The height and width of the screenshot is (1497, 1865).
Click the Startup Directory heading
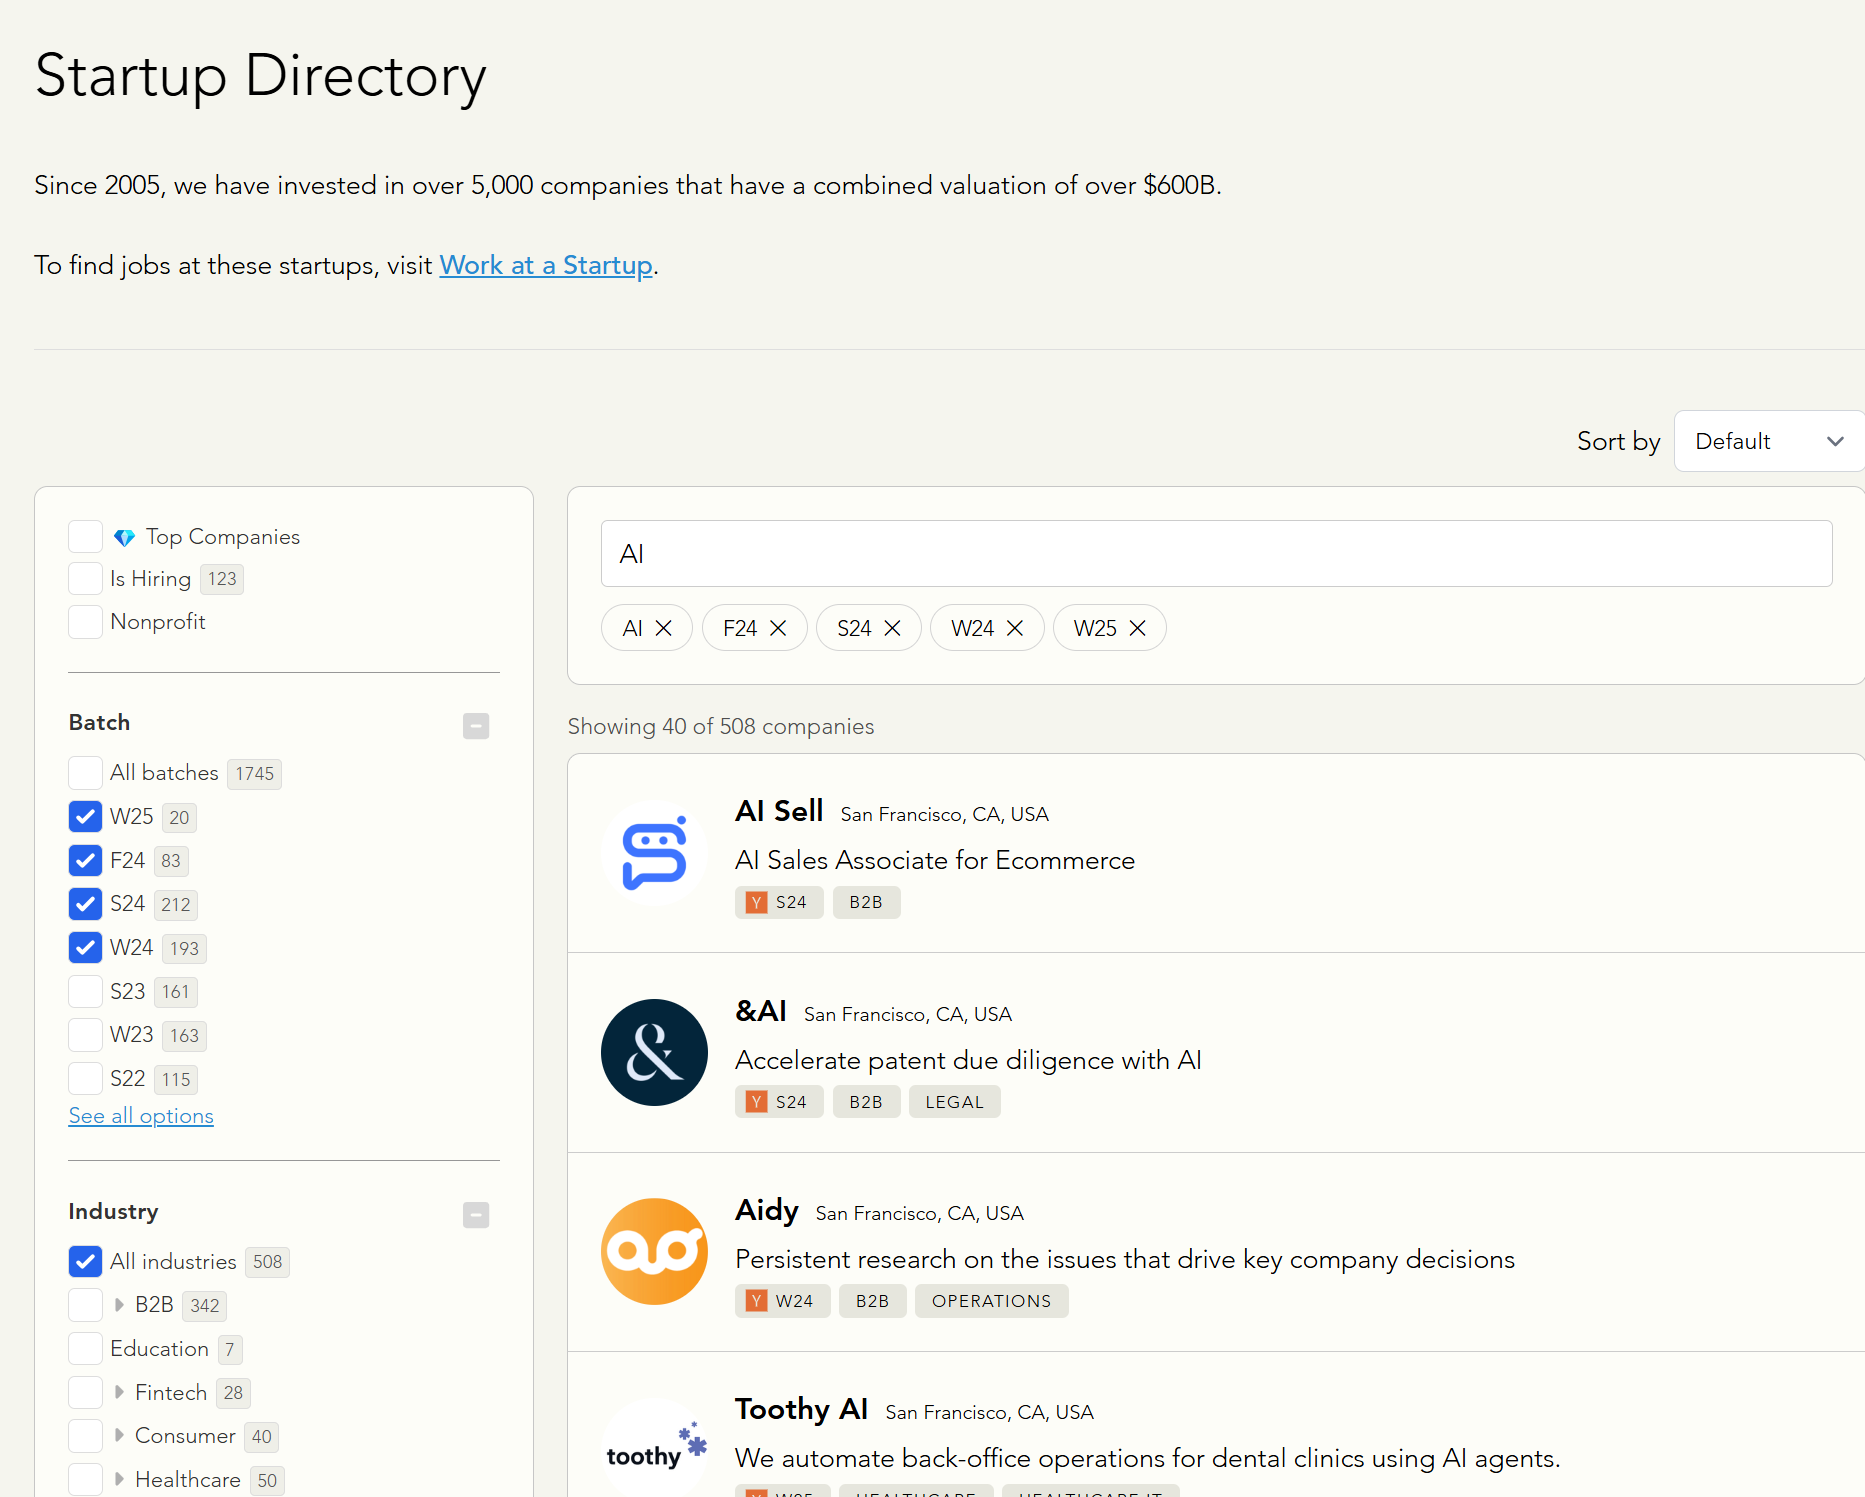260,76
